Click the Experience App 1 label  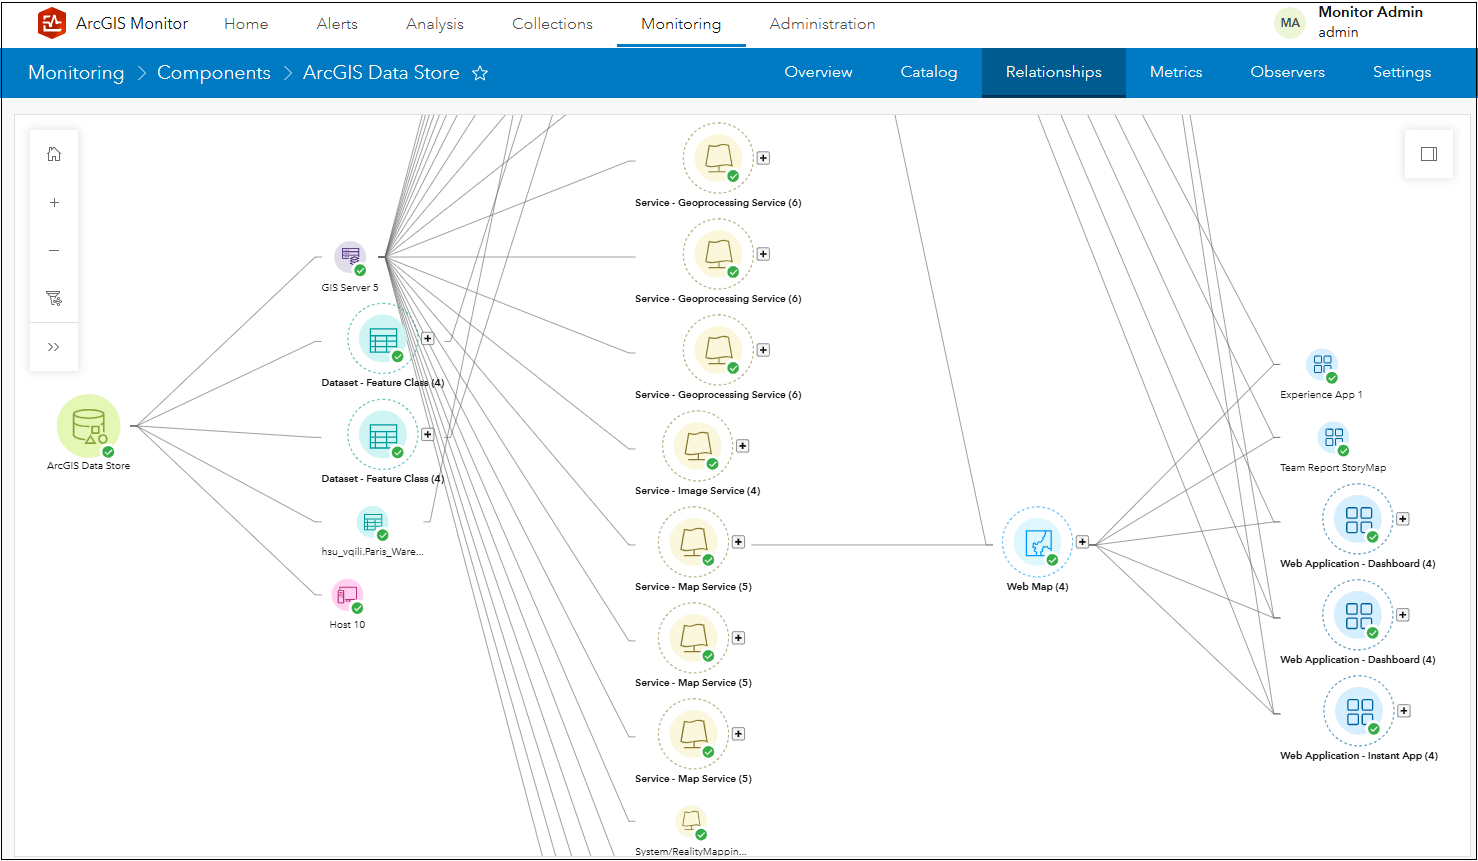click(x=1321, y=395)
